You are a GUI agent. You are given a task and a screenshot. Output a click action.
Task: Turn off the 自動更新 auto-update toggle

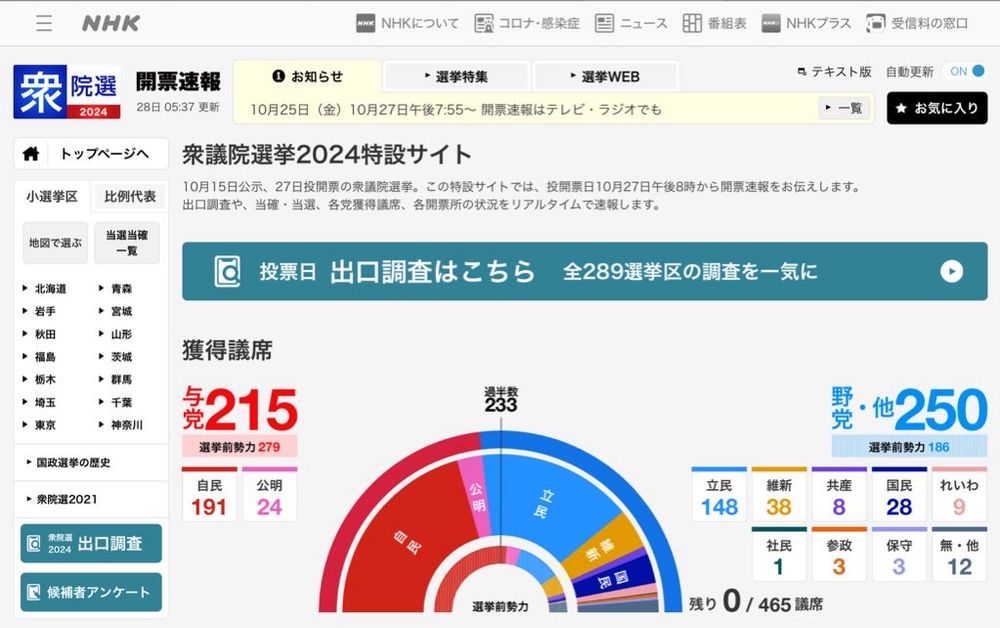[966, 72]
